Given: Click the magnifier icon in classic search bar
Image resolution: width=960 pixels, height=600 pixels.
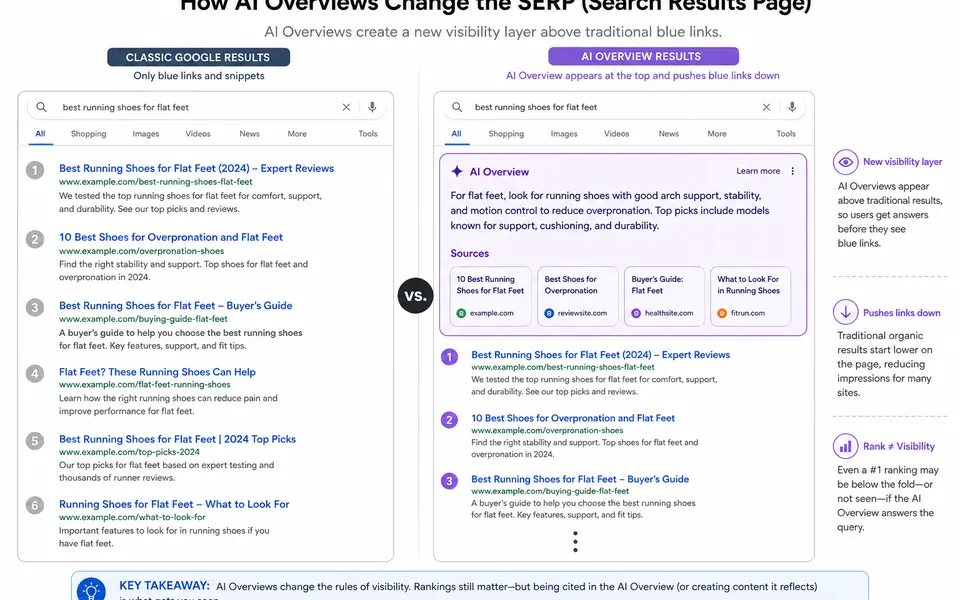Looking at the screenshot, I should pos(41,107).
